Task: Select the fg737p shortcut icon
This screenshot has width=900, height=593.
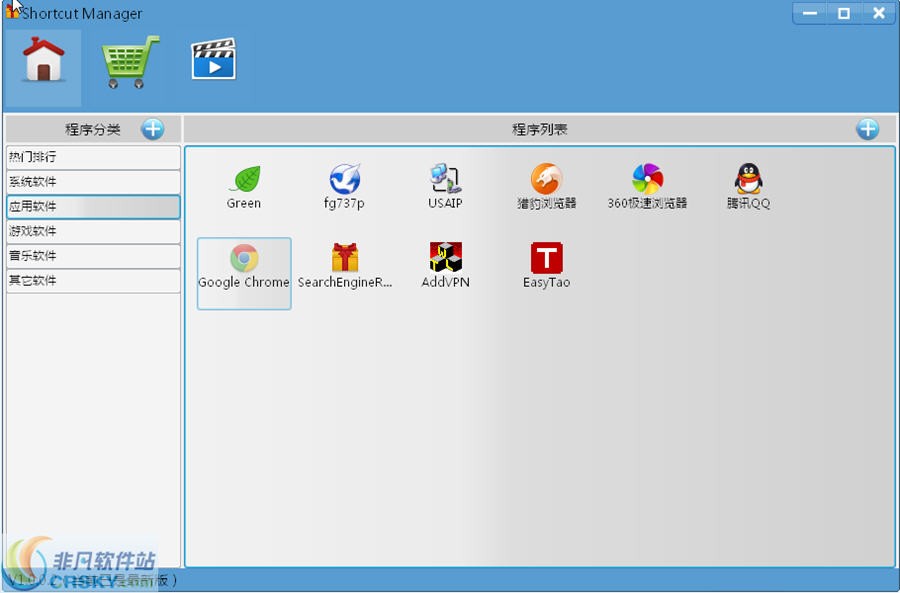Action: click(x=344, y=182)
